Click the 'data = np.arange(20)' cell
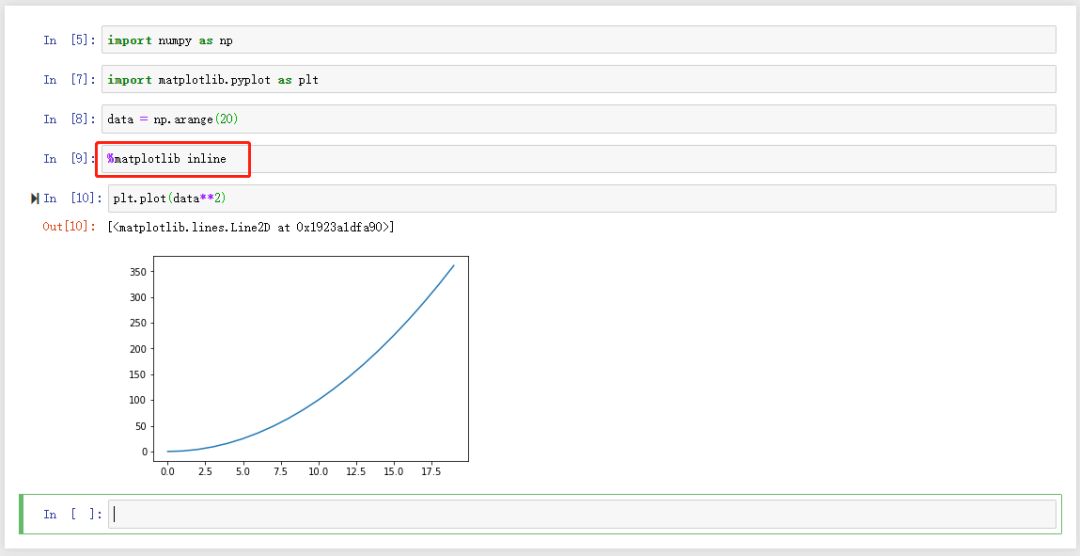Screen dimensions: 1080x556 578,119
